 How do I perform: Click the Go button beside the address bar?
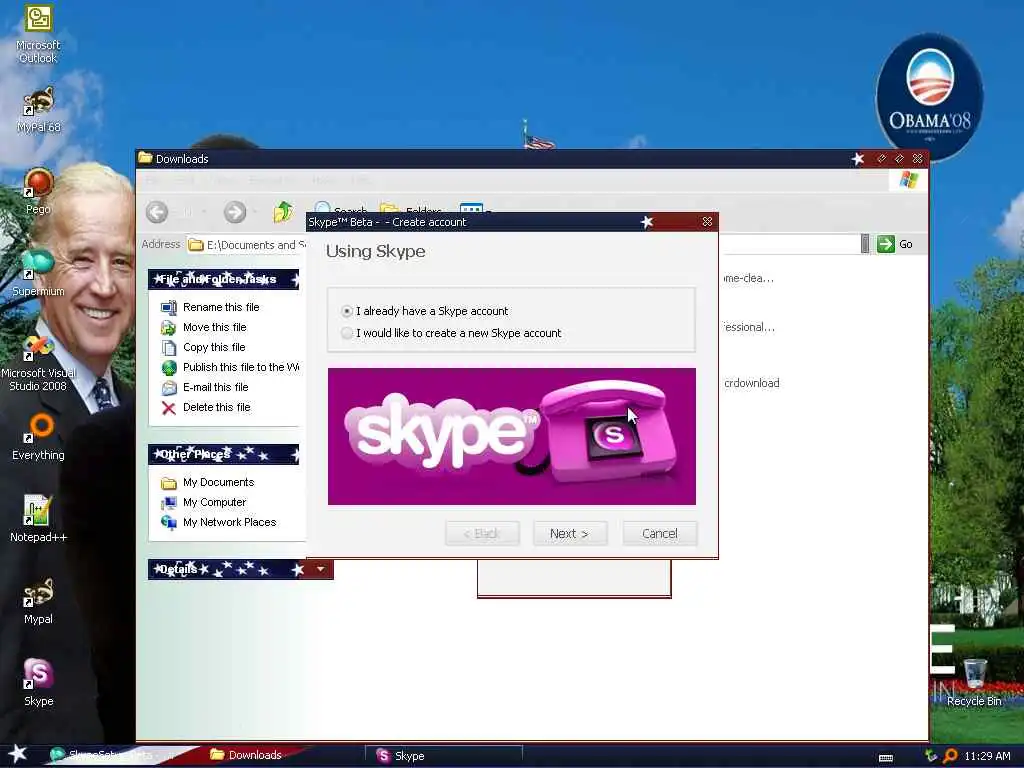pos(895,244)
